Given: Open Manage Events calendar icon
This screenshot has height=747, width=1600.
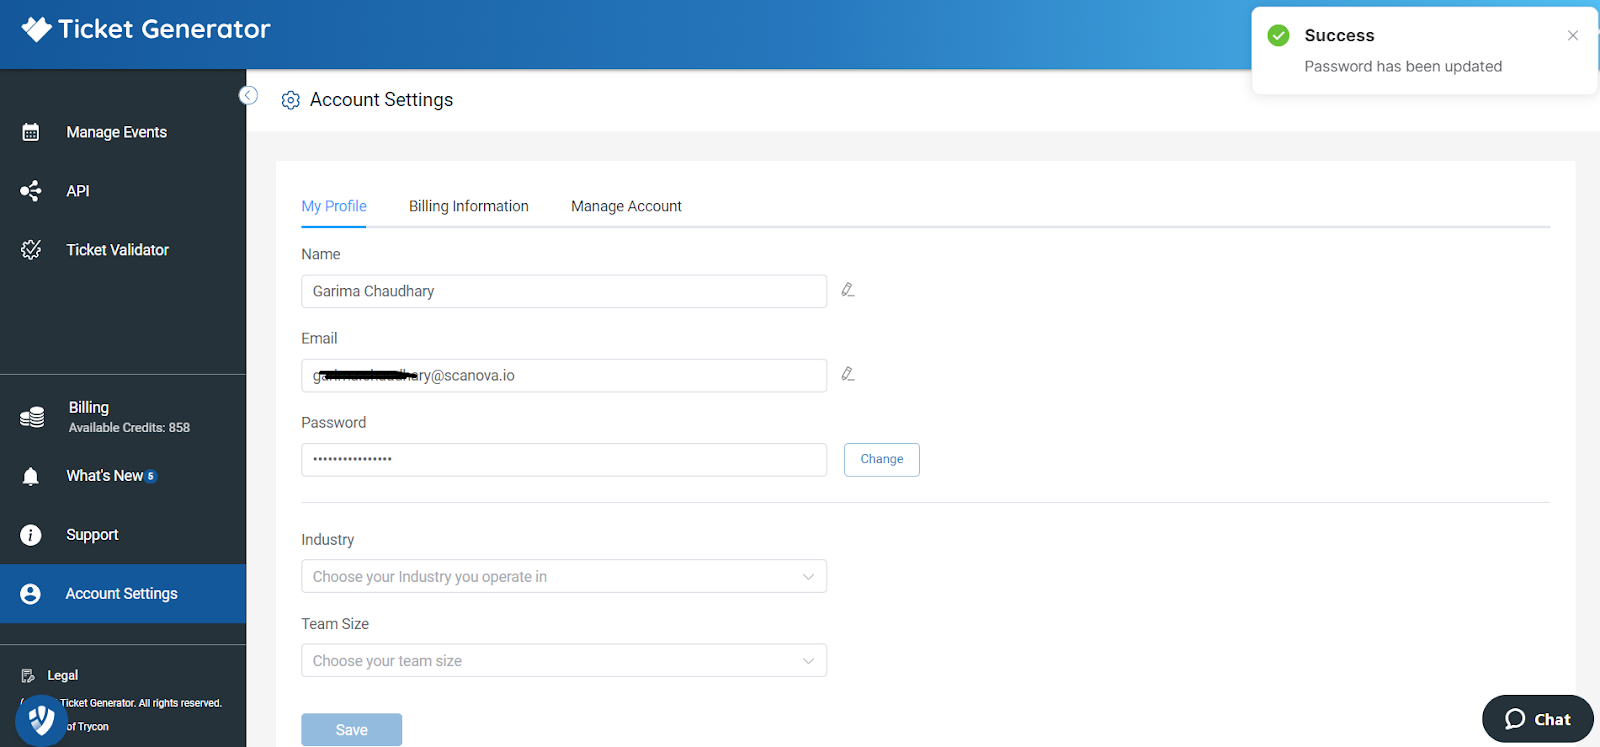Looking at the screenshot, I should tap(31, 132).
